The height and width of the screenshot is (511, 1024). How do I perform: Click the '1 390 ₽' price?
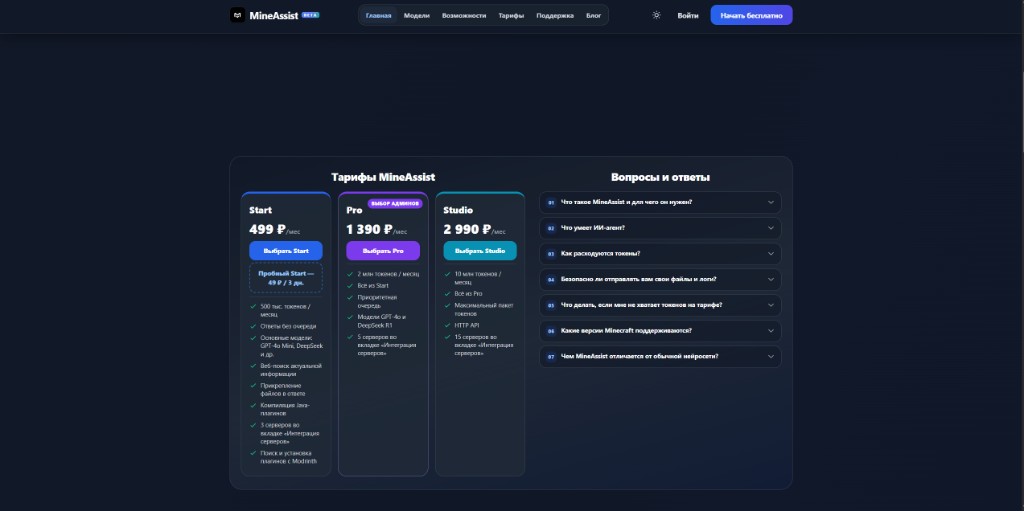point(369,229)
